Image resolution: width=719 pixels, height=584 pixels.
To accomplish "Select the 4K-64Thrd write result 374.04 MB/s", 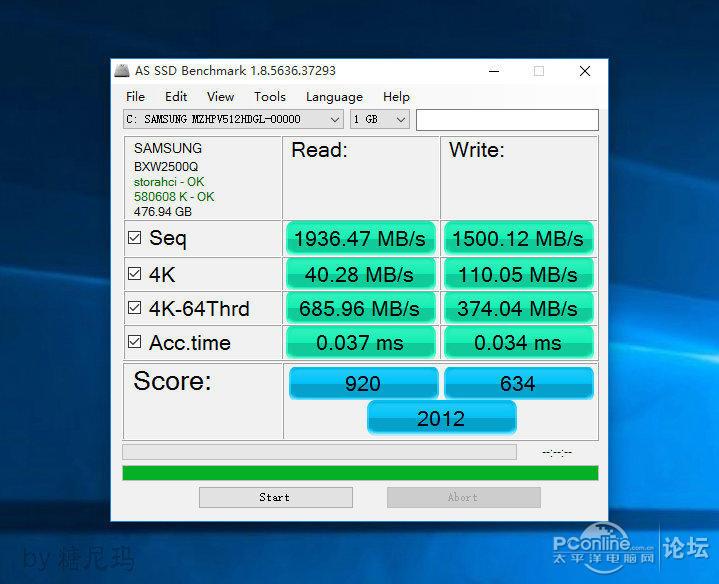I will coord(518,308).
